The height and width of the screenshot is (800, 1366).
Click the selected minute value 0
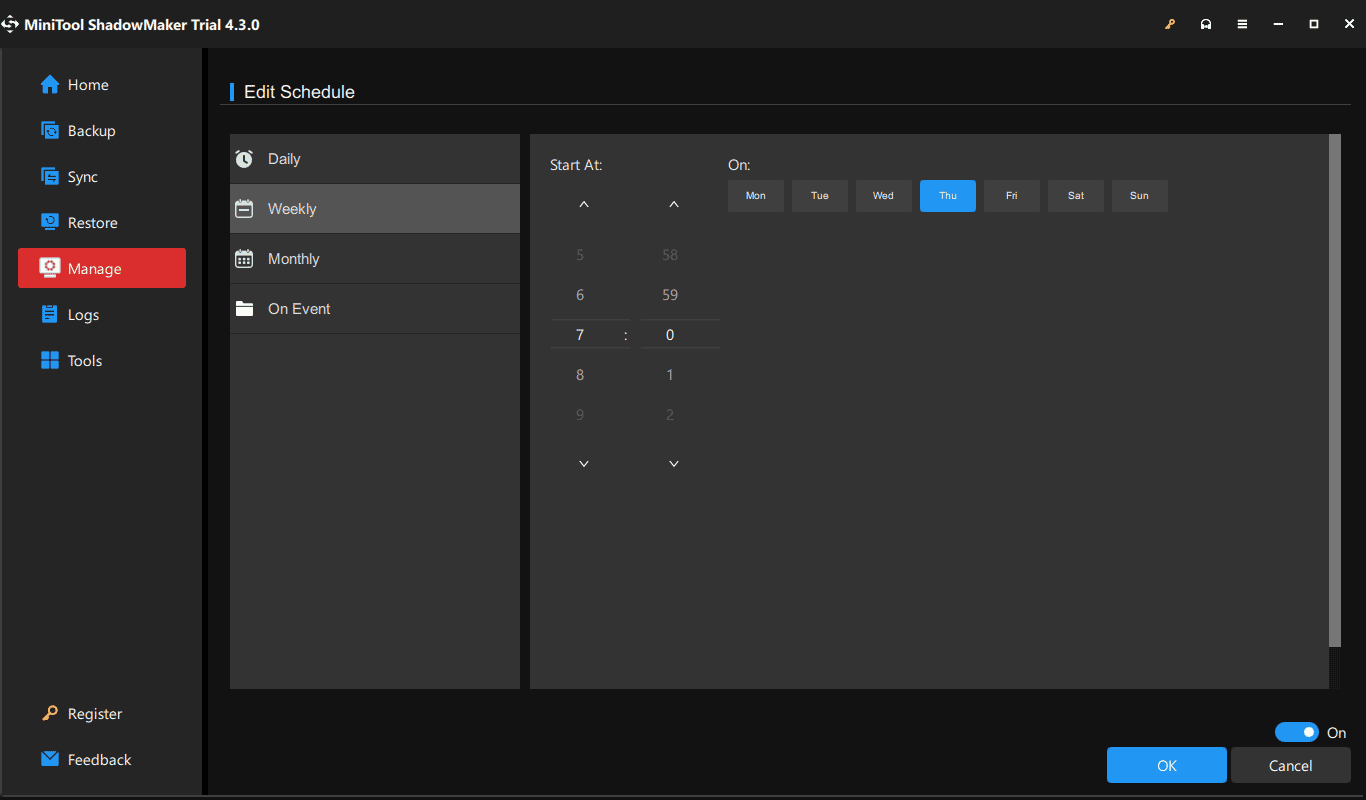pos(670,335)
